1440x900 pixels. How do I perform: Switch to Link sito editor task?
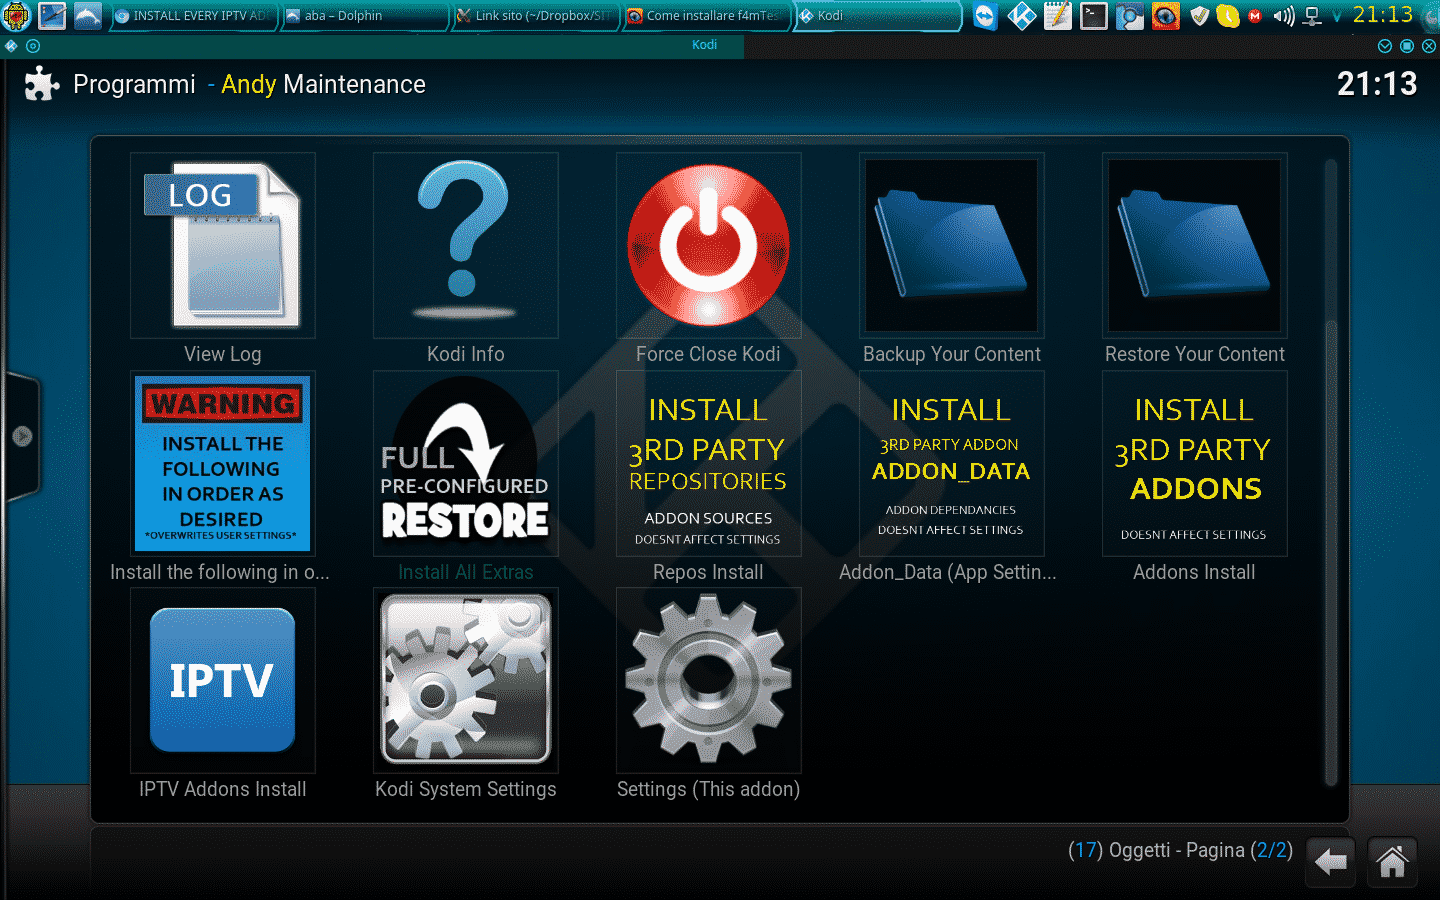pos(534,16)
